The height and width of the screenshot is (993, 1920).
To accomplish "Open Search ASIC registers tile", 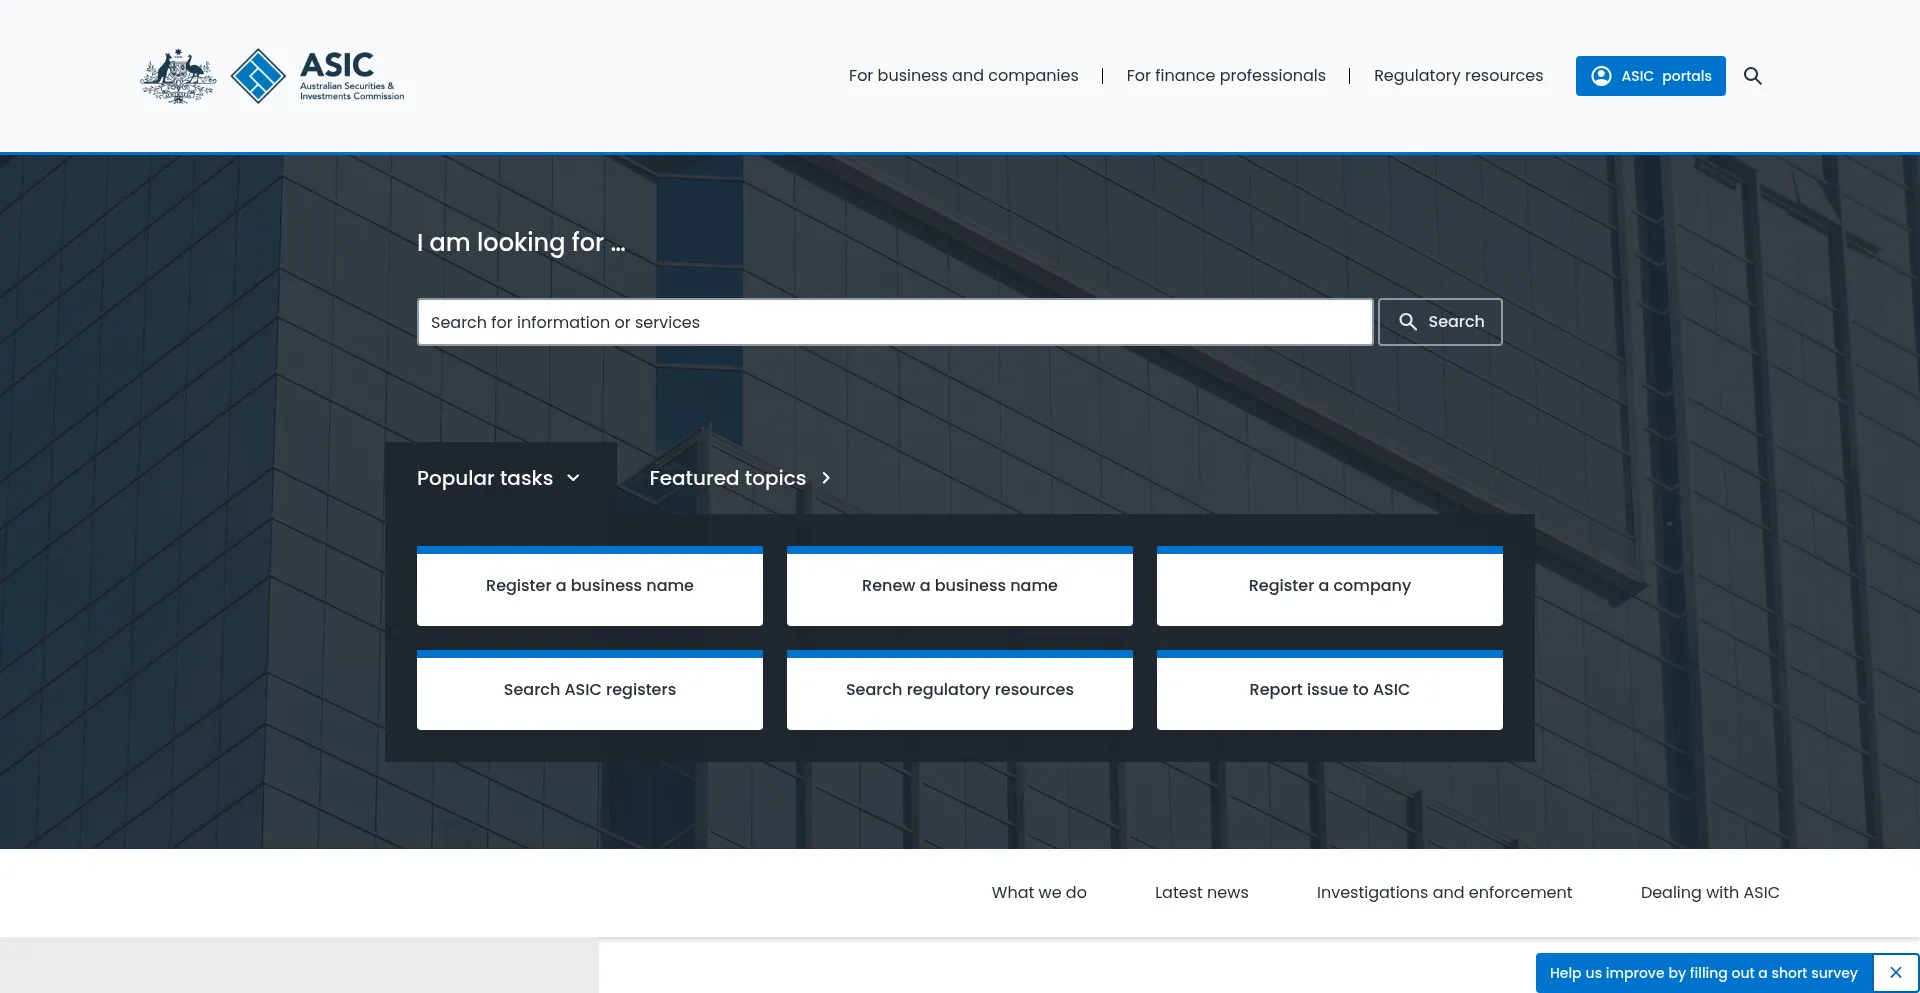I will pos(590,690).
